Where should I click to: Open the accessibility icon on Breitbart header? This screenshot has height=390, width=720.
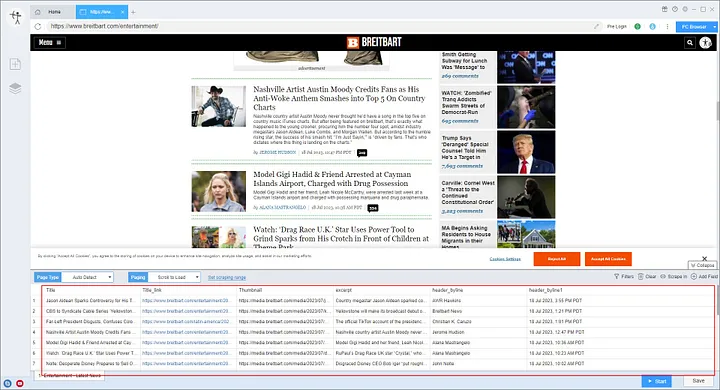[705, 43]
